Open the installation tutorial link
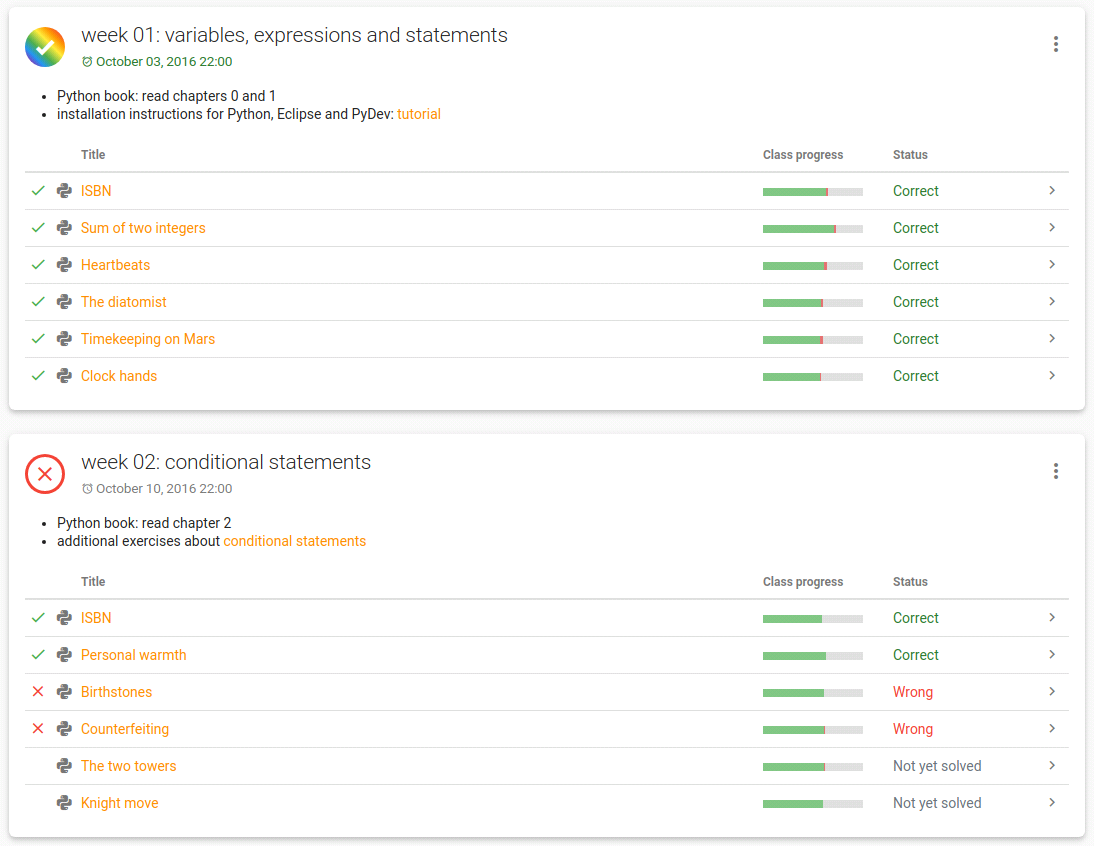Viewport: 1094px width, 846px height. tap(419, 114)
